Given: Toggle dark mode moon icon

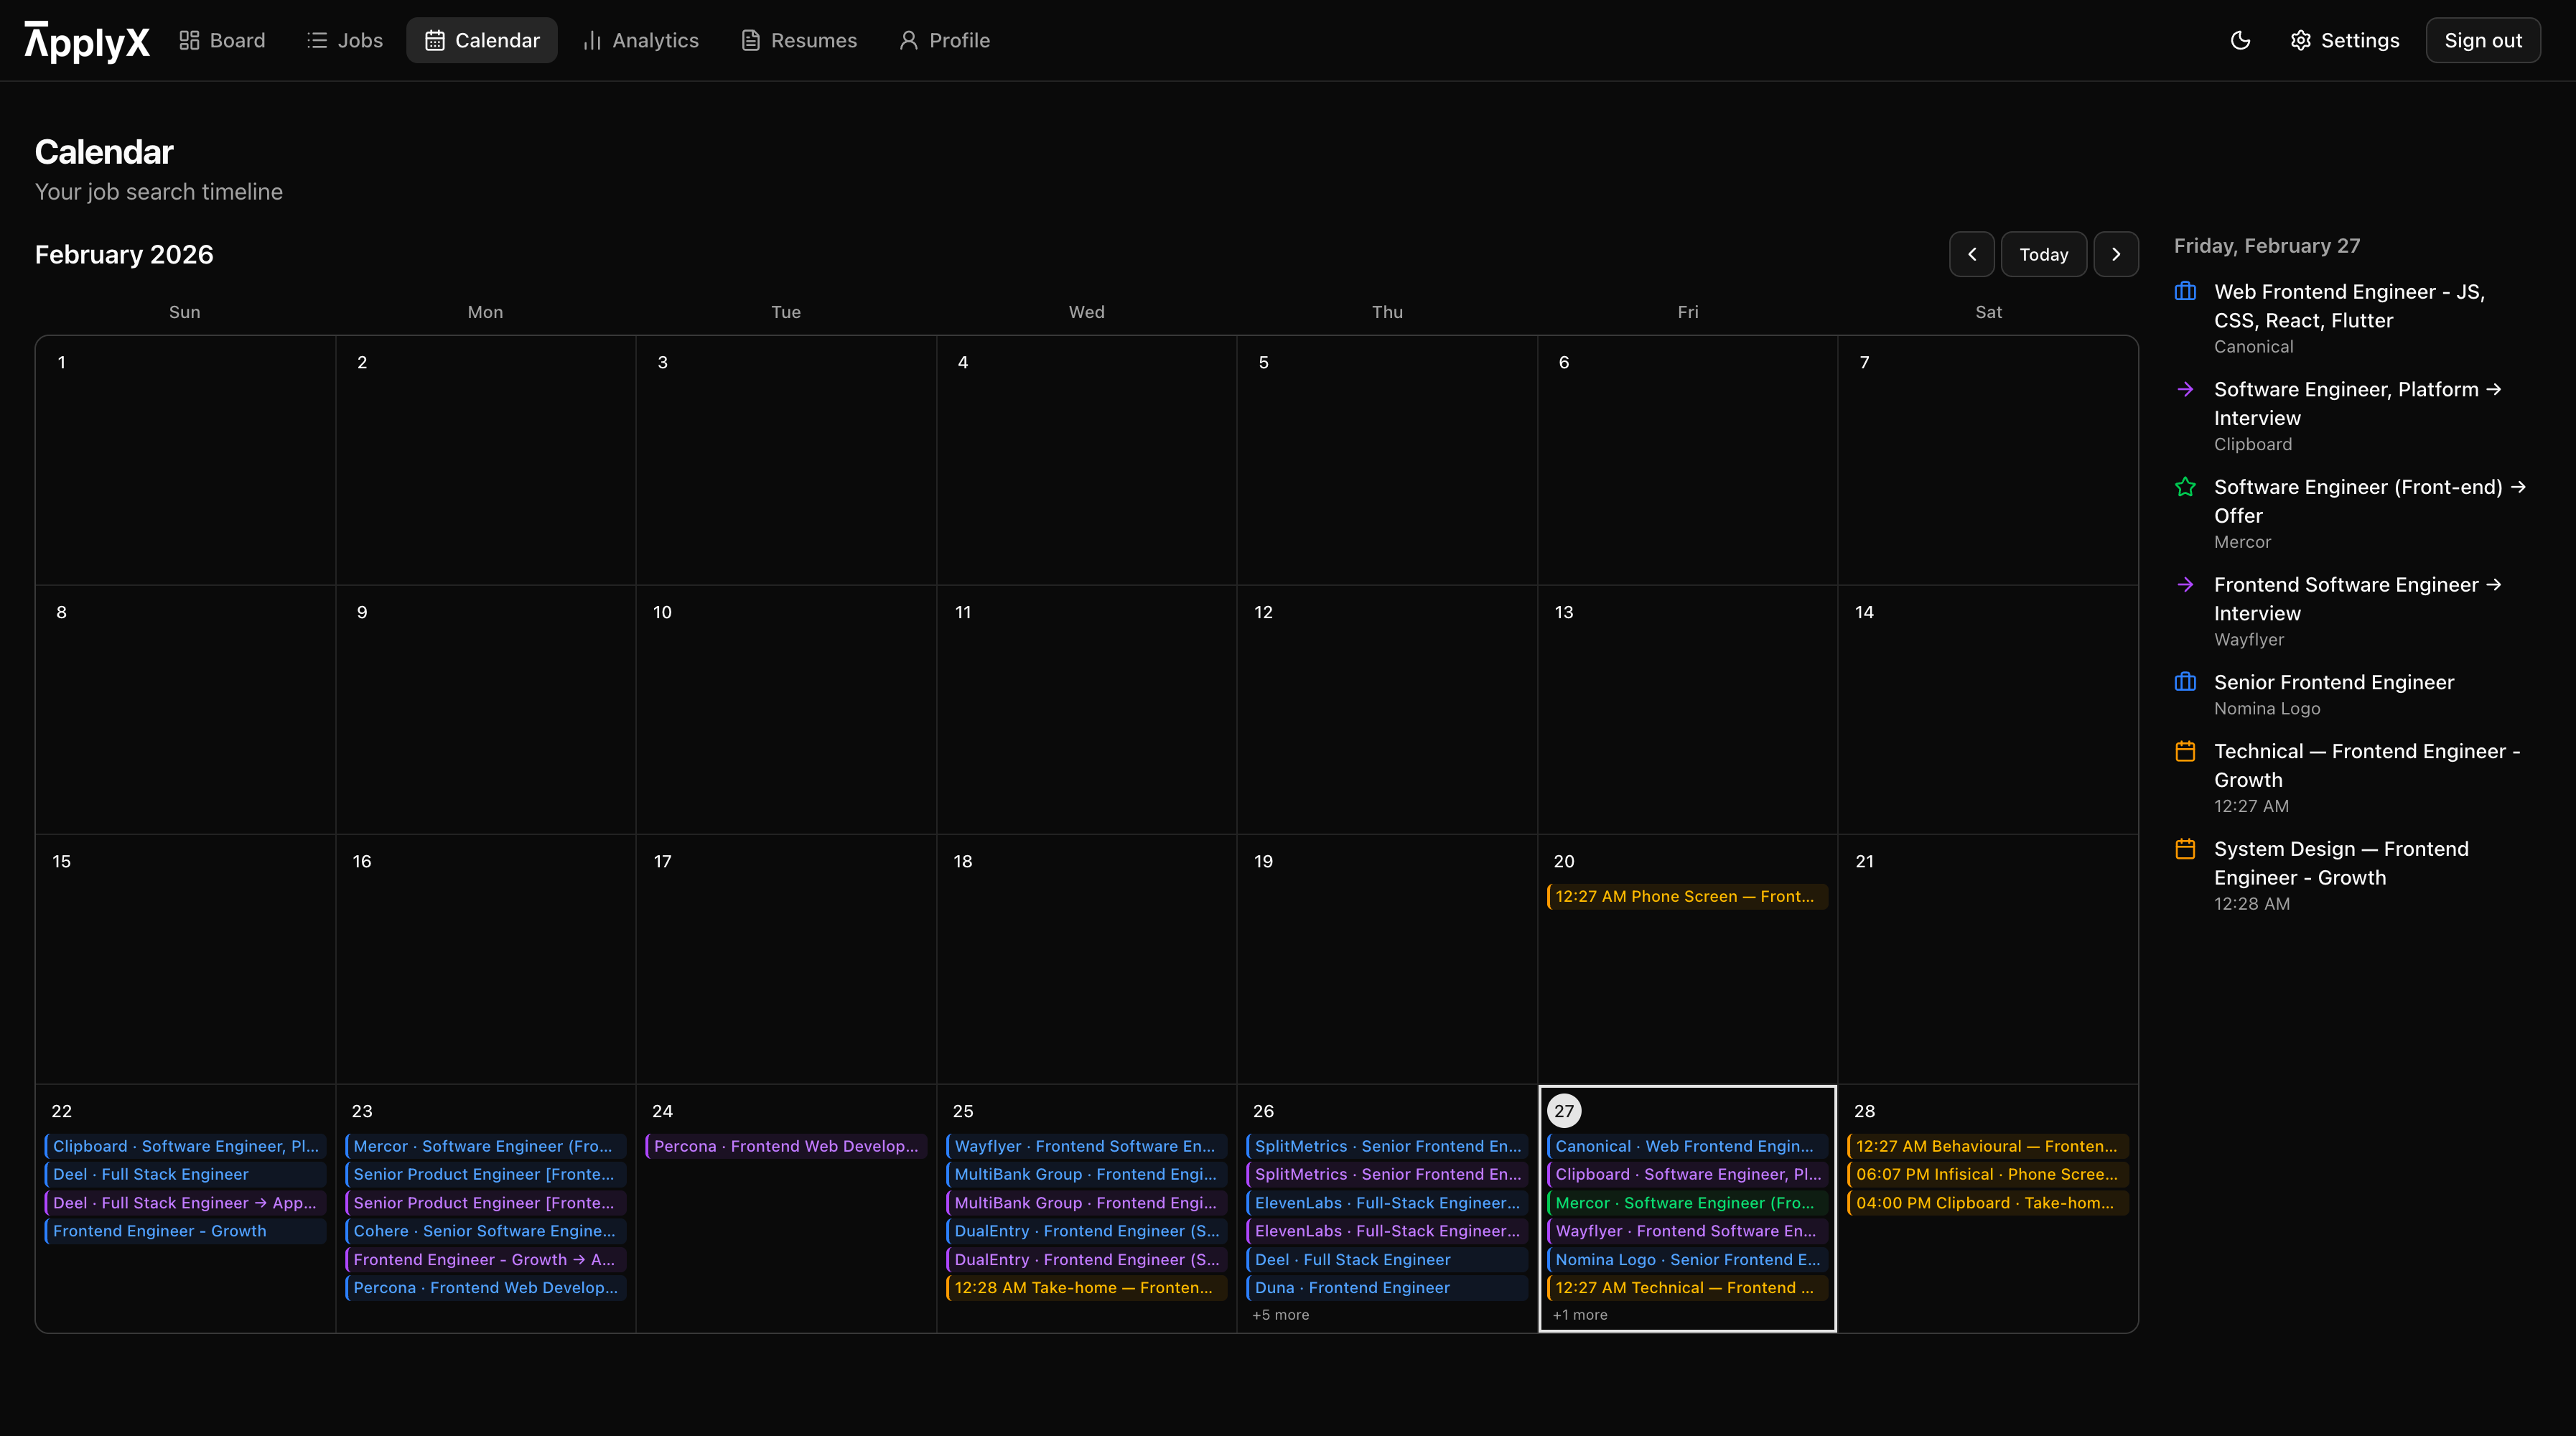Looking at the screenshot, I should point(2240,40).
